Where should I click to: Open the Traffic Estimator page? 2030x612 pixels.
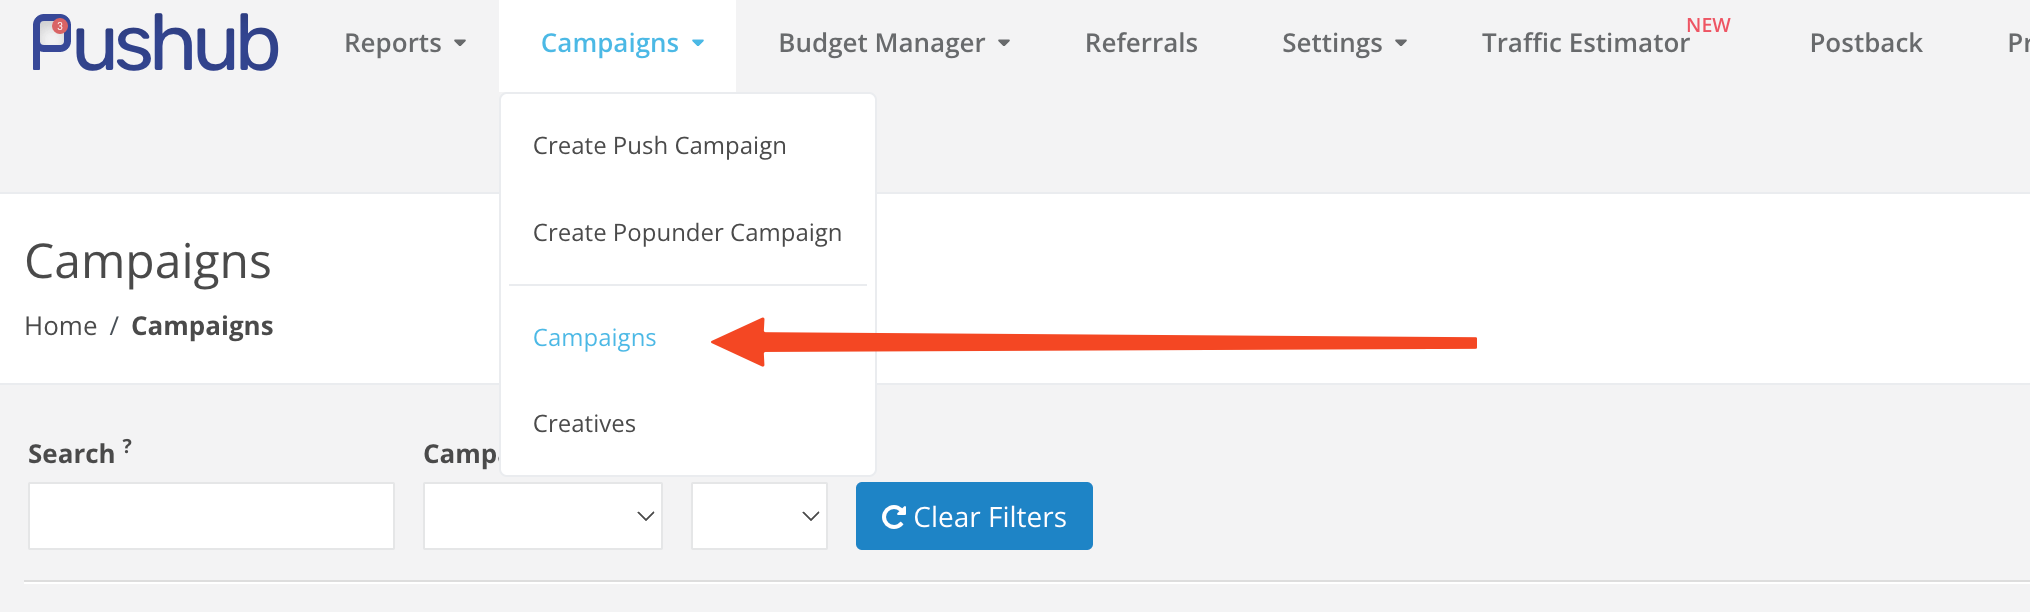[x=1586, y=43]
